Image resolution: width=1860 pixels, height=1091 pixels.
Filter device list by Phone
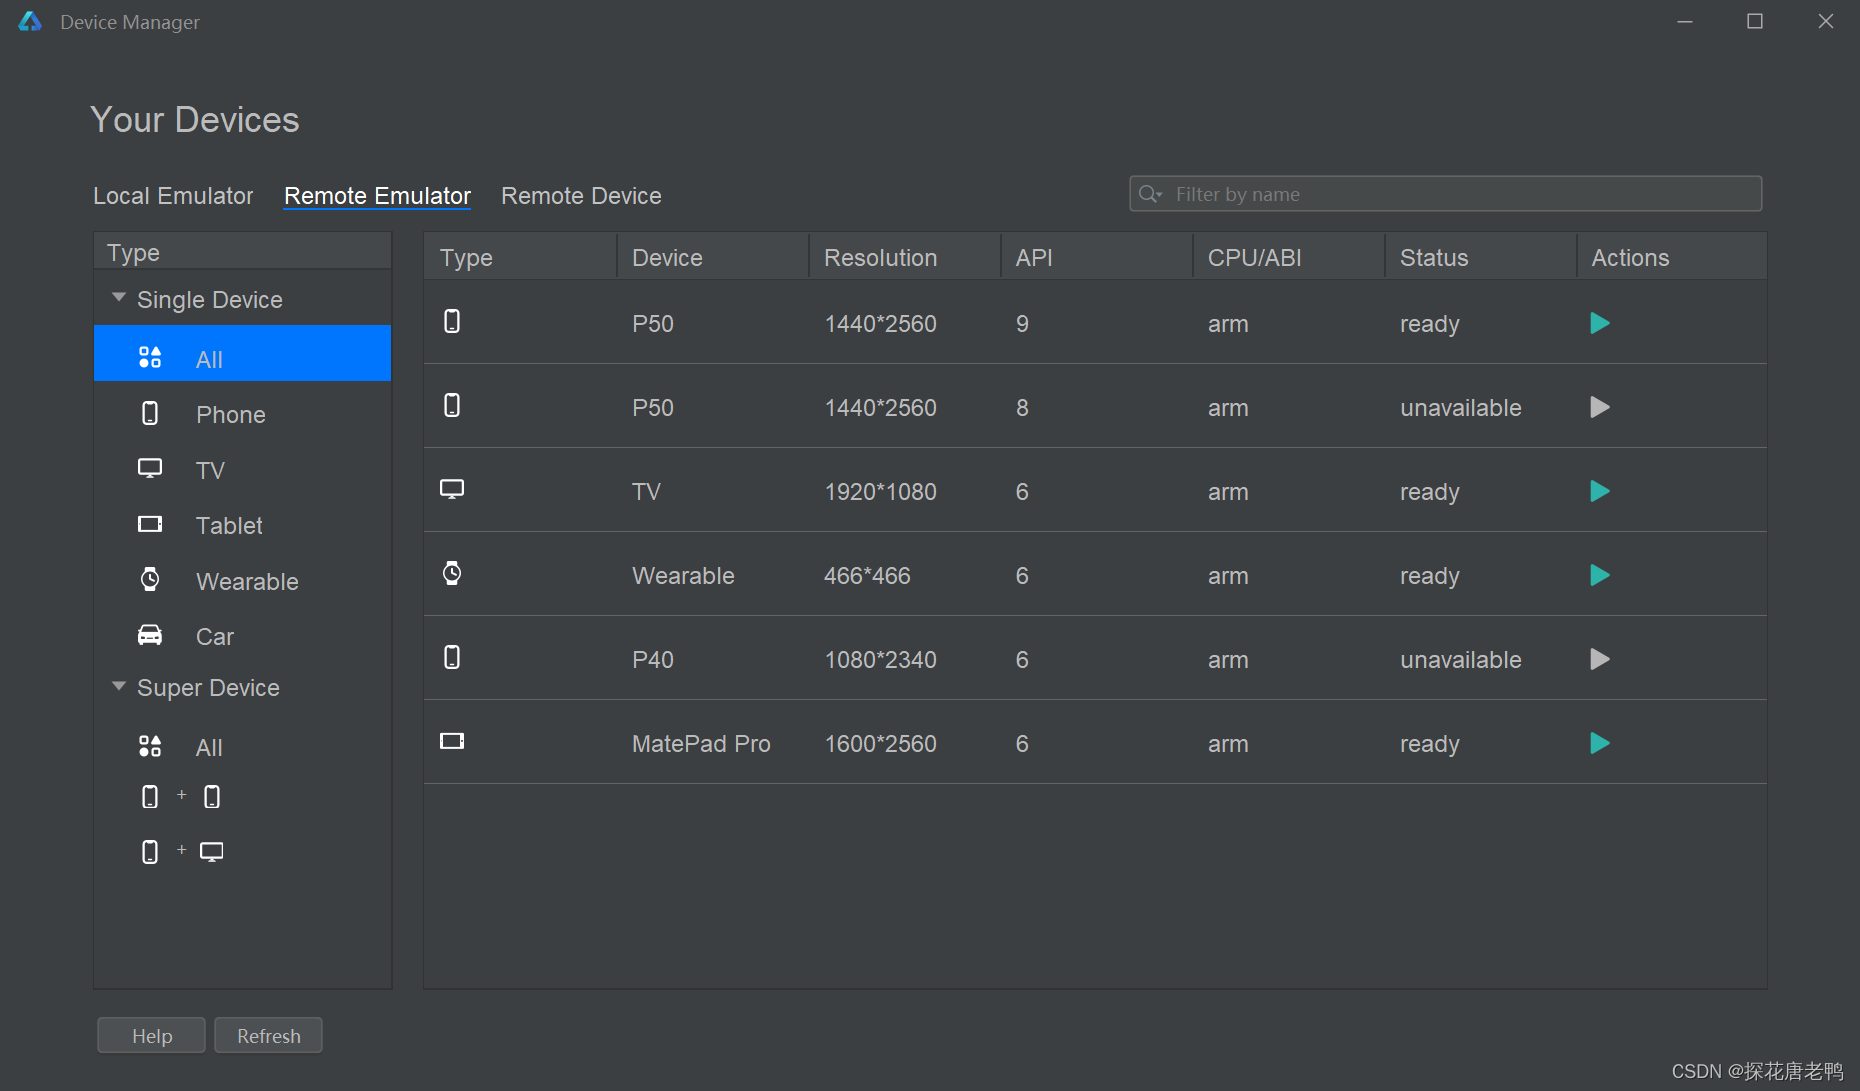[242, 414]
